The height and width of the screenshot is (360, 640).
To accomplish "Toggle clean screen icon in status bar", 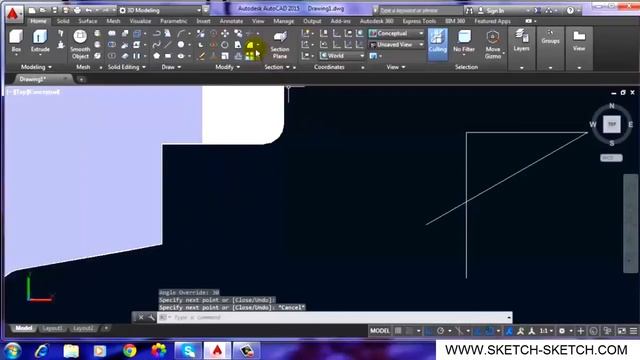I will point(622,331).
